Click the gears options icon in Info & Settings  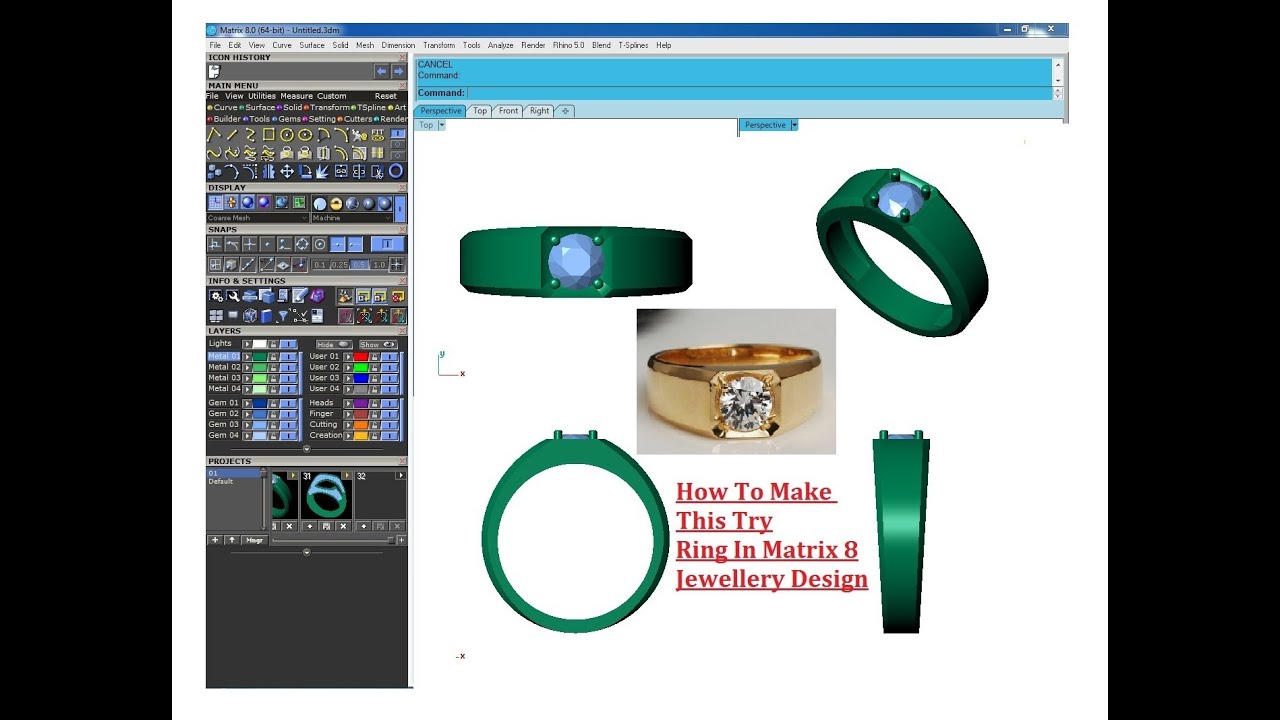click(x=215, y=296)
